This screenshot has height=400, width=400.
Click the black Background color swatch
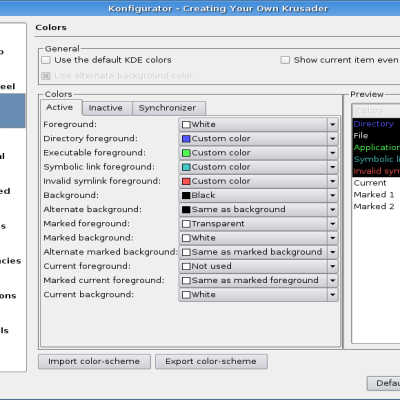(x=186, y=195)
